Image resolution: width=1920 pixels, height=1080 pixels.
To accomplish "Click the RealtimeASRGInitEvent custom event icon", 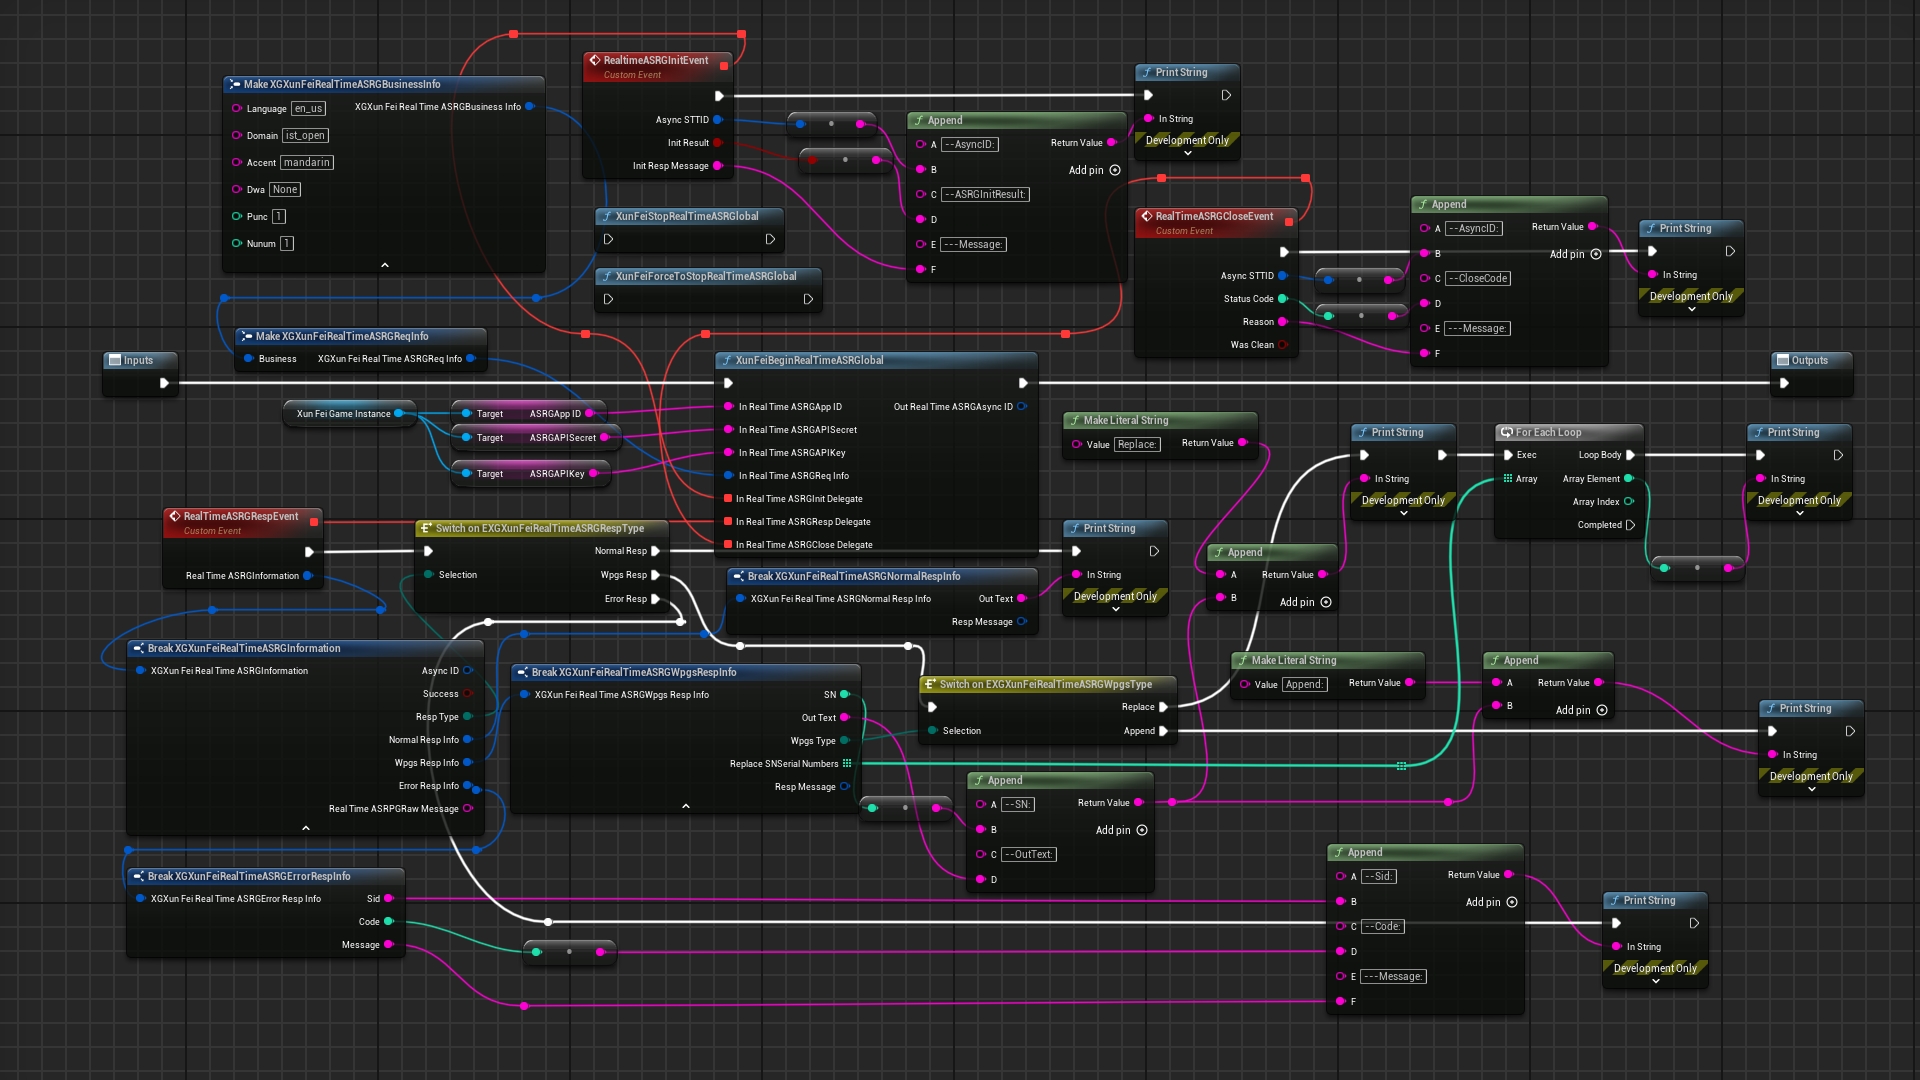I will 594,60.
